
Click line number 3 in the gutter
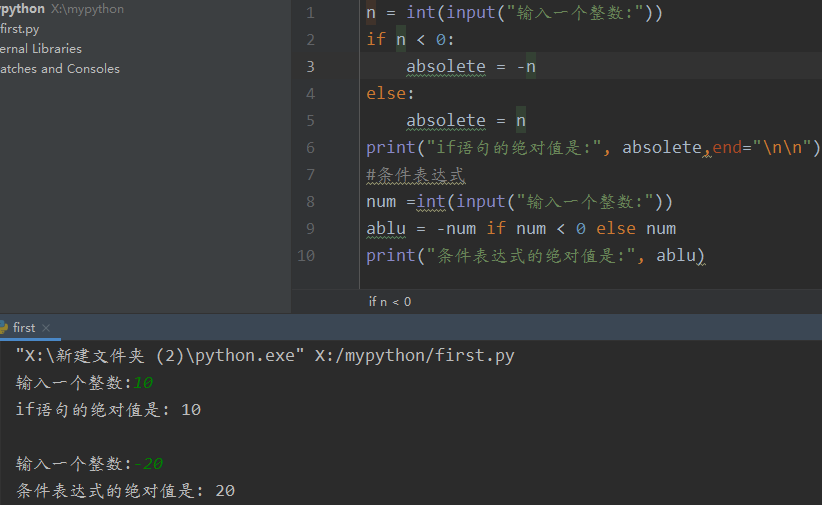[x=310, y=67]
